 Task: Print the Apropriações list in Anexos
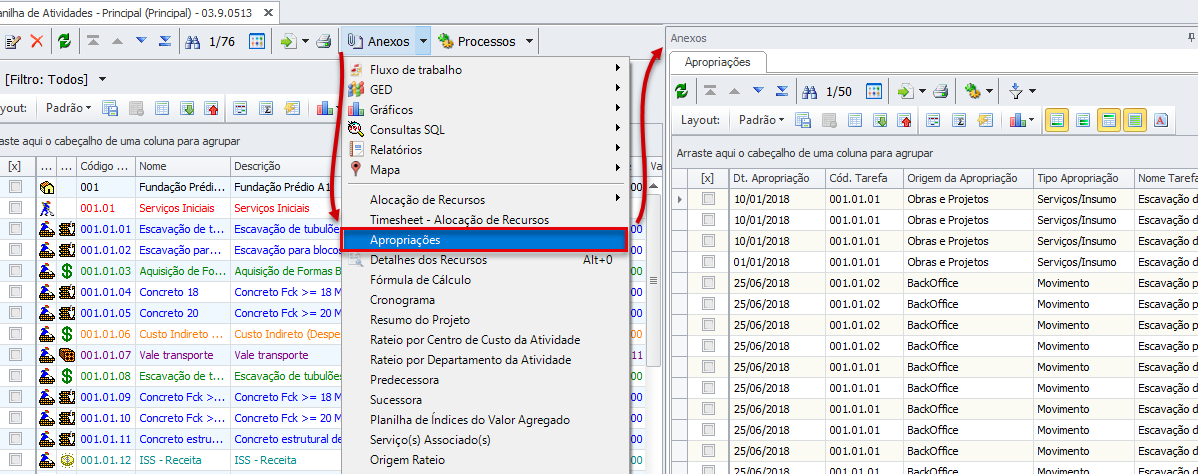(x=941, y=92)
